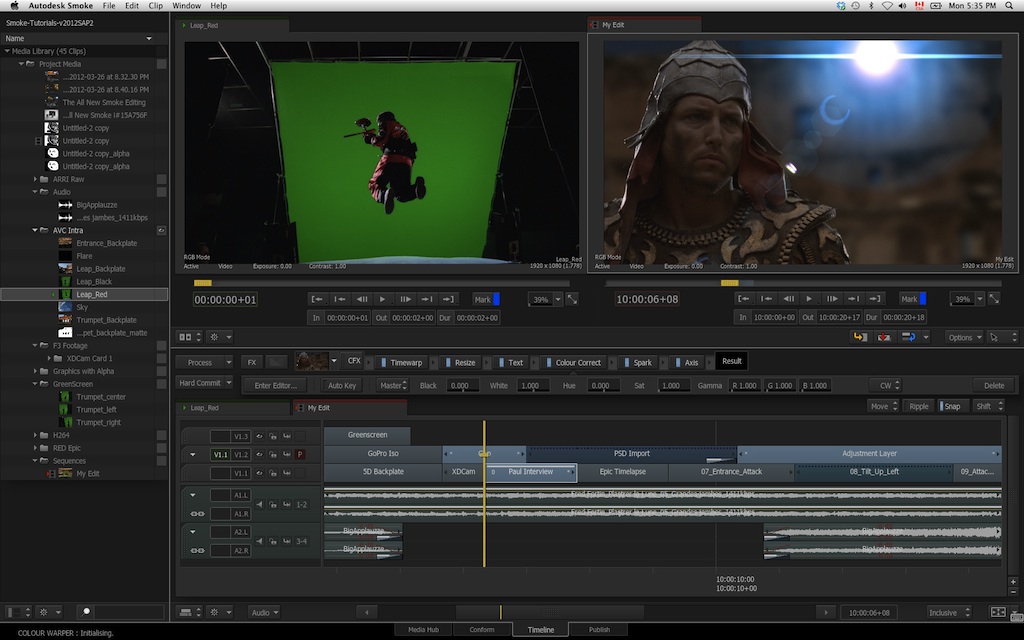
Task: Click the Auto Key button
Action: click(342, 385)
